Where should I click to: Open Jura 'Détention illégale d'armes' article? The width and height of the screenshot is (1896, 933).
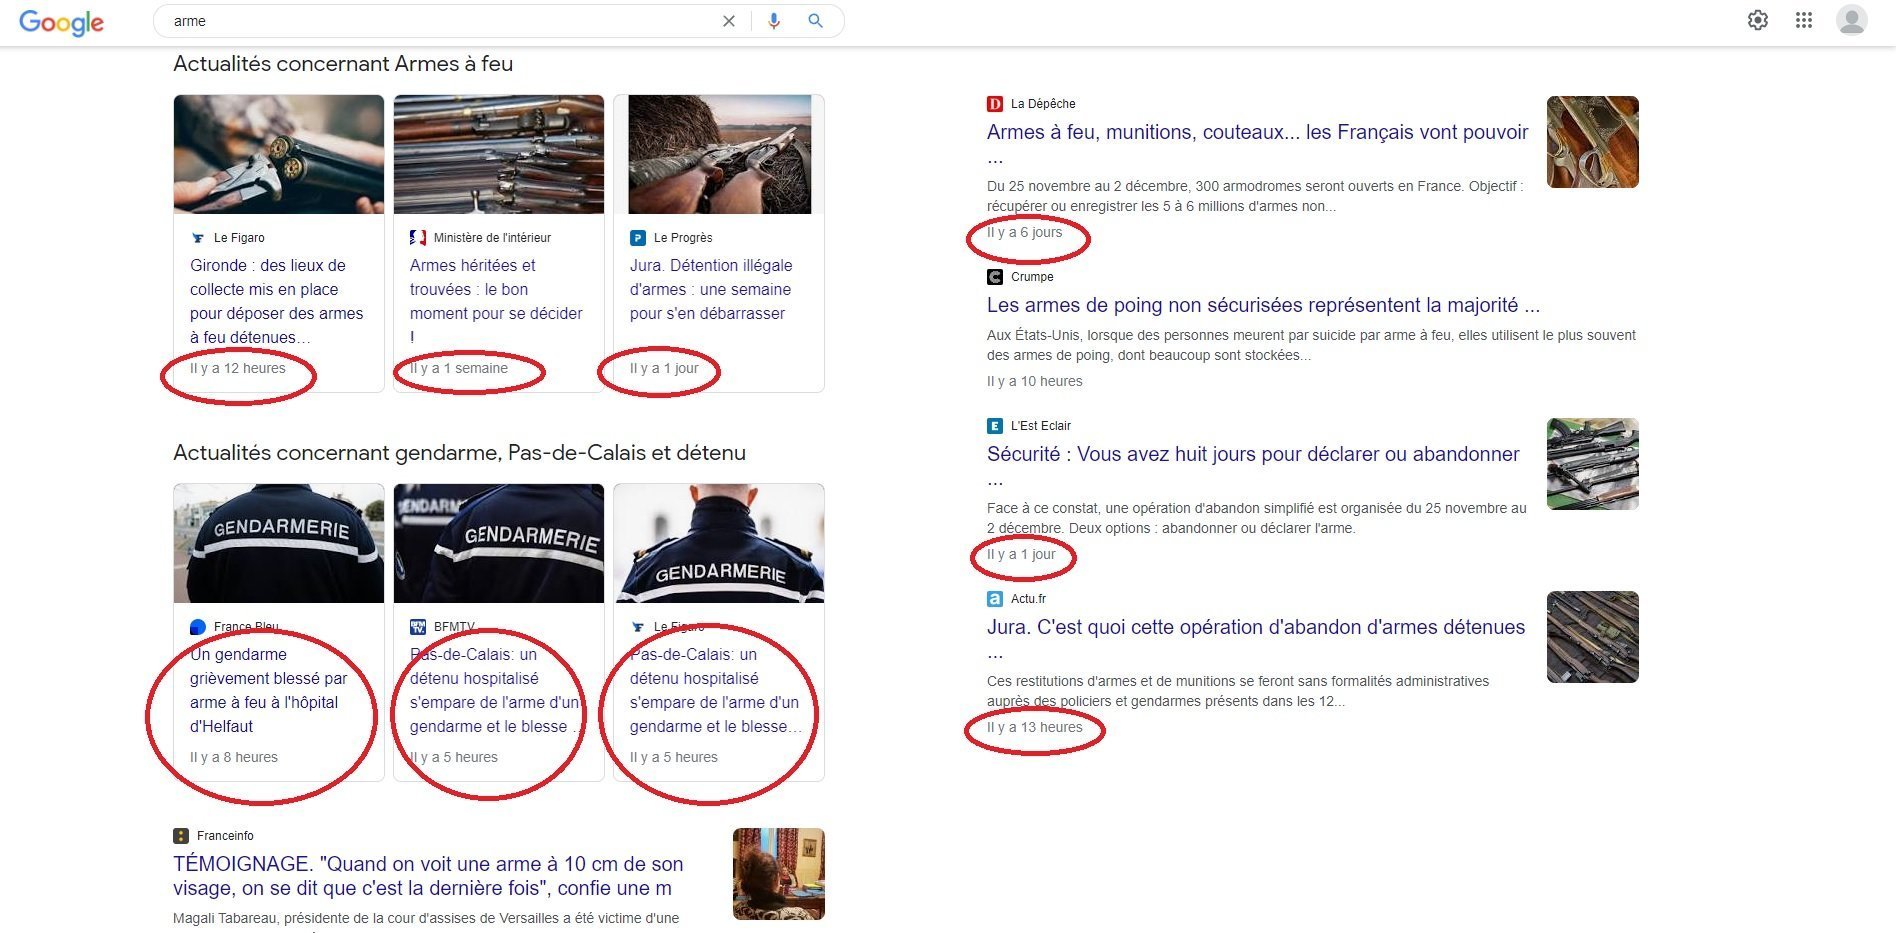(x=711, y=289)
